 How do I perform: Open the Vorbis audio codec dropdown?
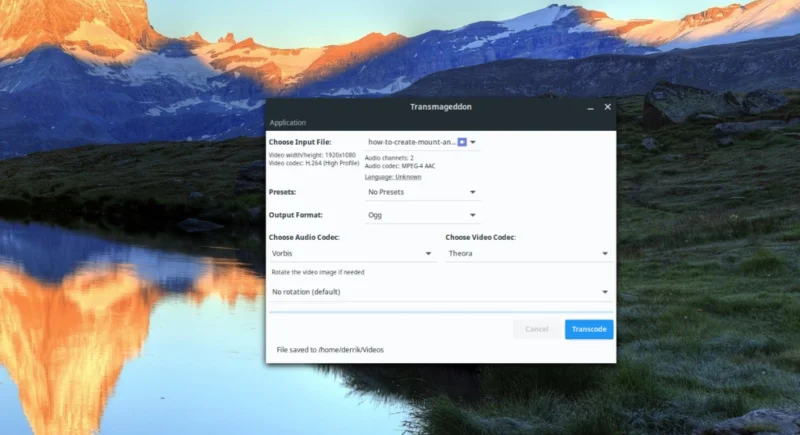point(353,253)
